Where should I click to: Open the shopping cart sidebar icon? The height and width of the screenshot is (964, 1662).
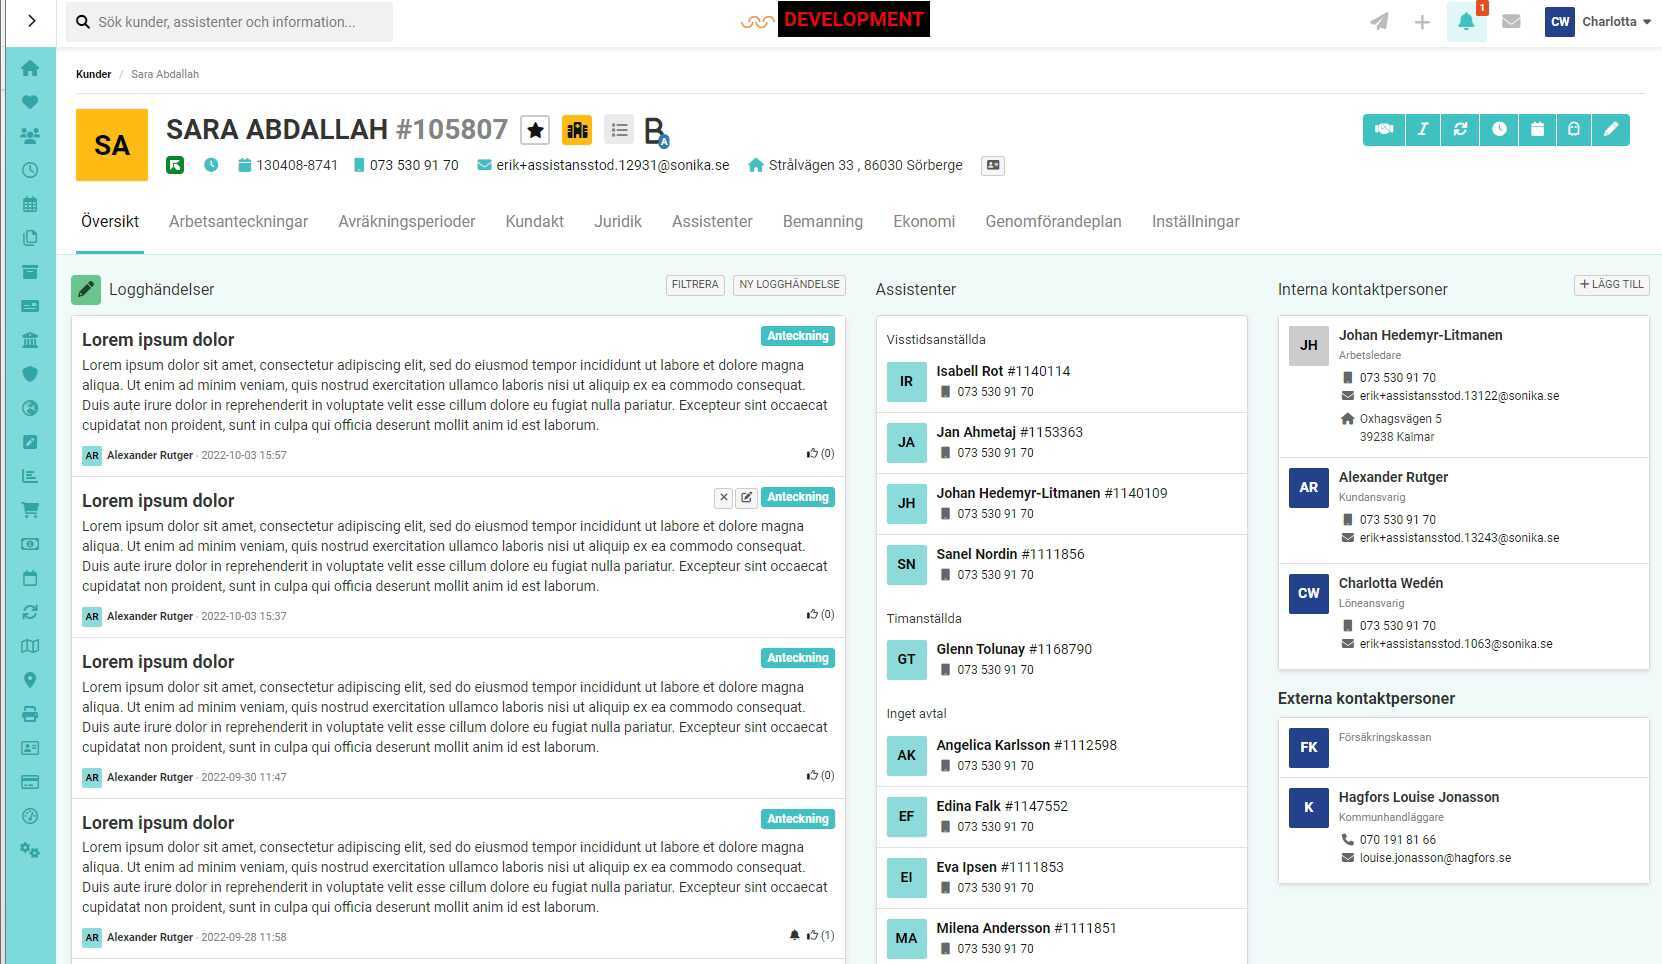[x=30, y=510]
